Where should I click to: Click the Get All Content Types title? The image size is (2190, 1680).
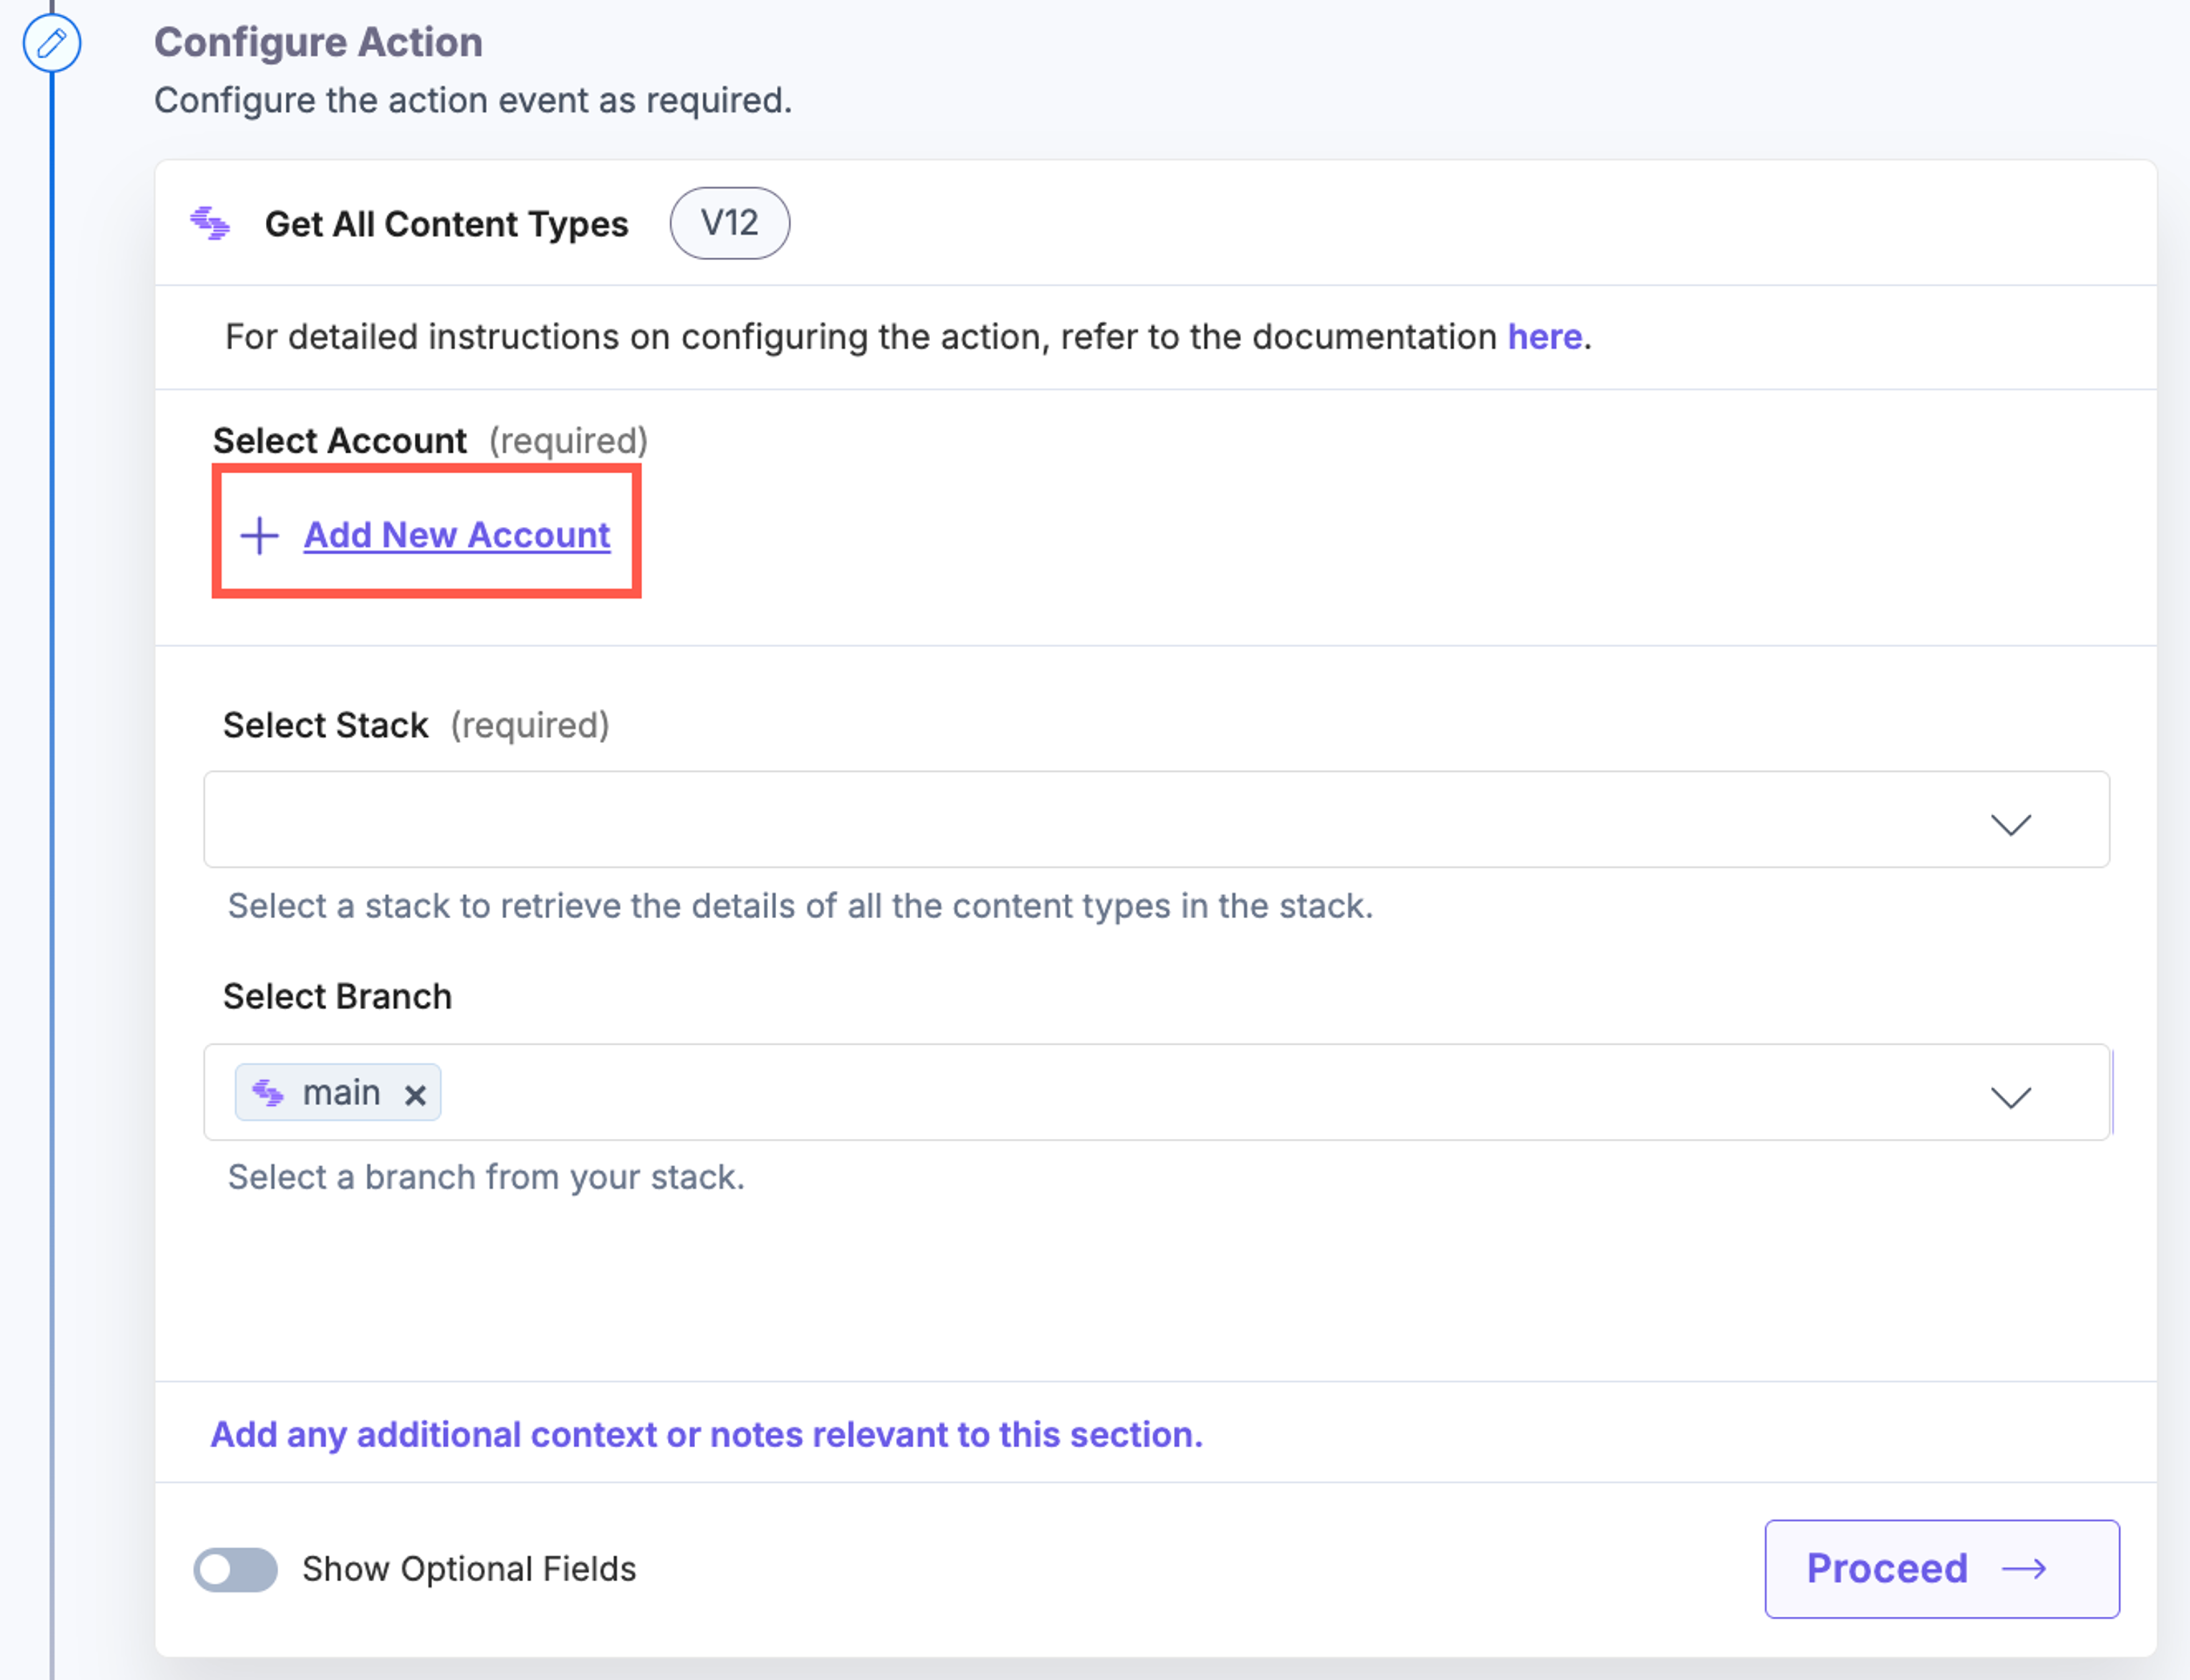(447, 224)
